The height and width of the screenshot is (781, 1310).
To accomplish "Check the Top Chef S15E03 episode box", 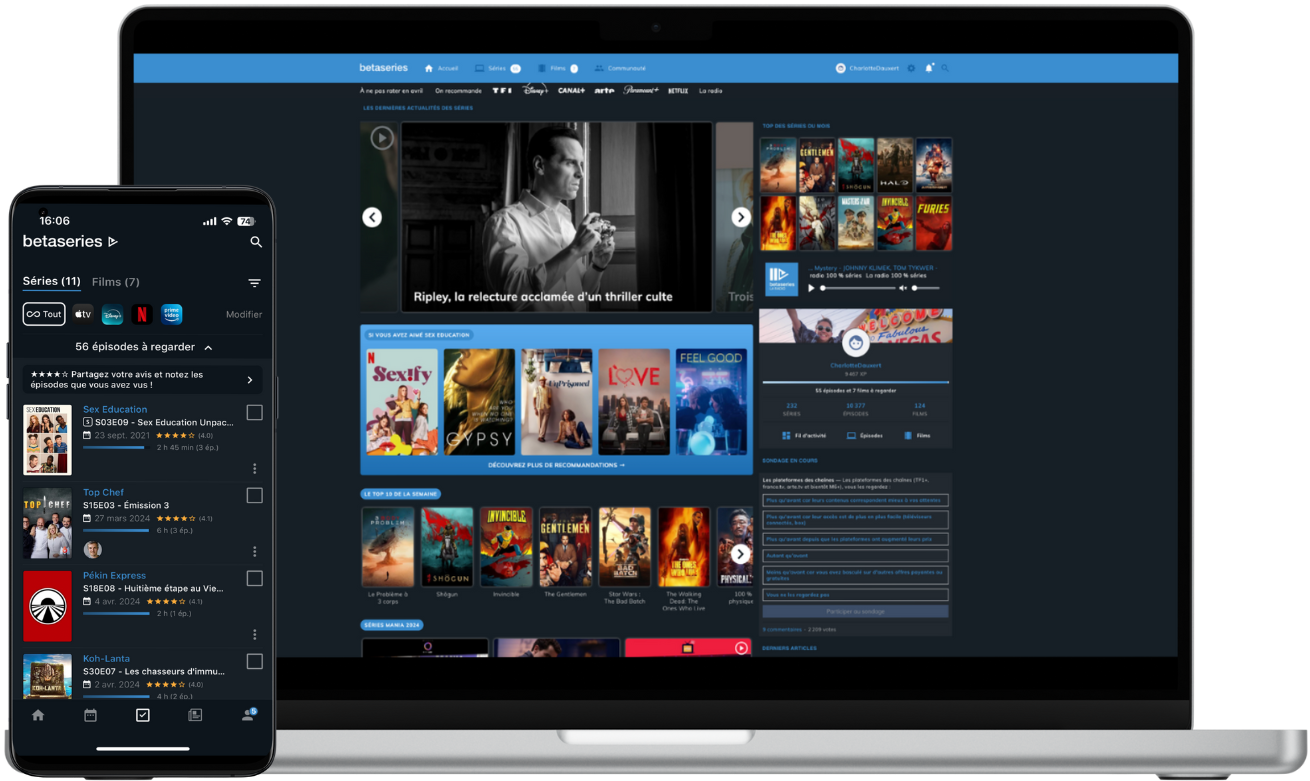I will [254, 496].
